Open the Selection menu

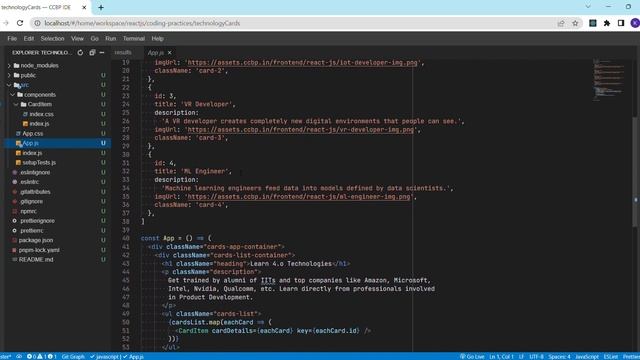point(52,39)
